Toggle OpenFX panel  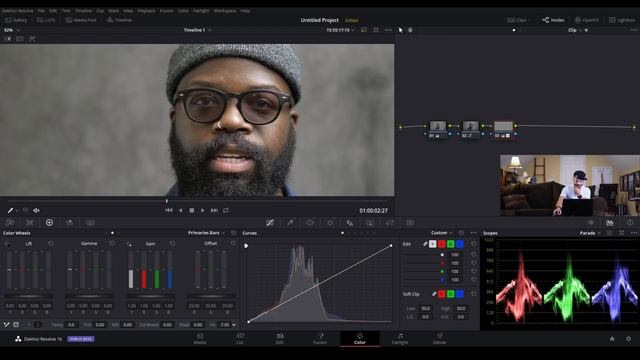[587, 20]
